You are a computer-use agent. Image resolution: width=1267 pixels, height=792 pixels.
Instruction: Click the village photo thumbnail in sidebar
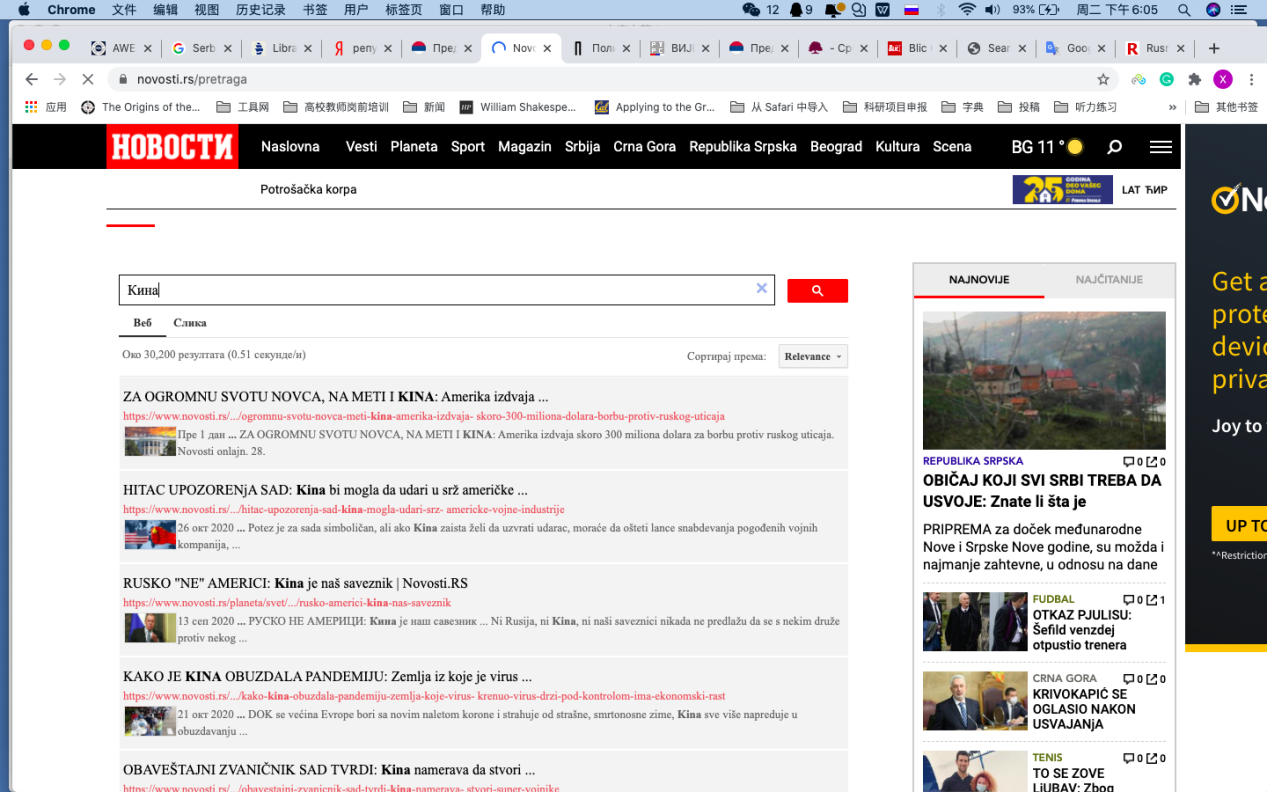click(x=1044, y=380)
